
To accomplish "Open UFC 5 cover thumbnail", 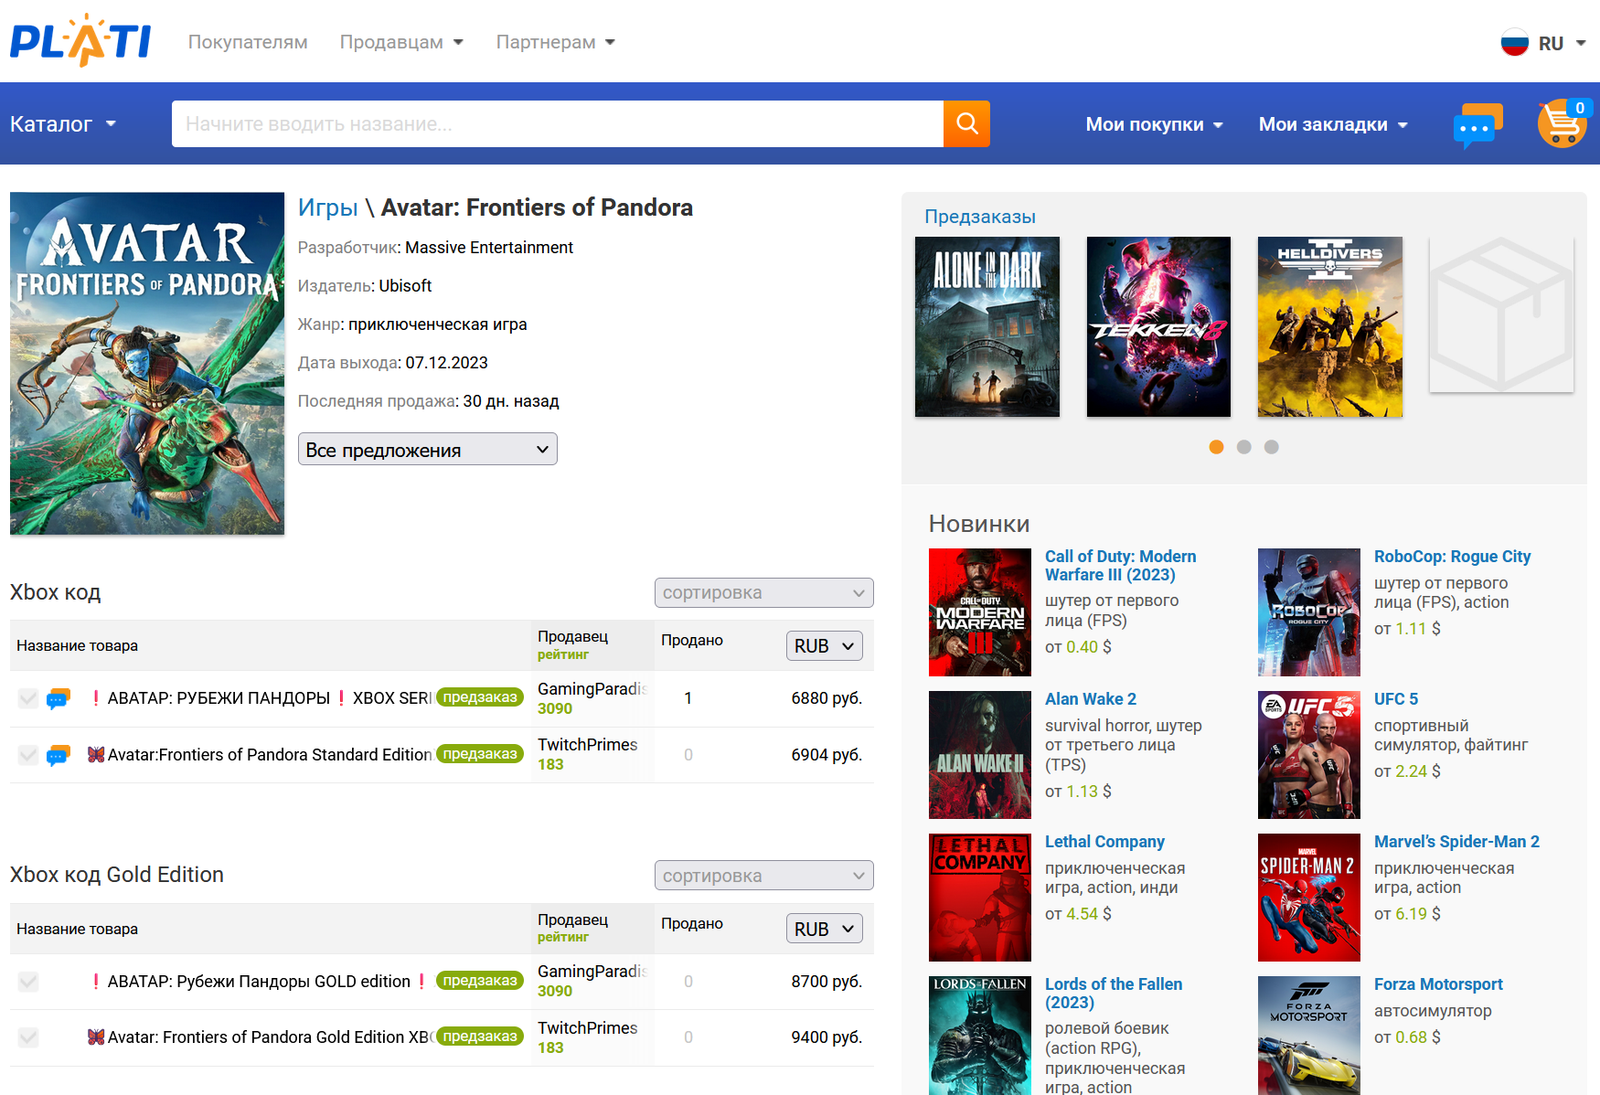I will [x=1309, y=755].
